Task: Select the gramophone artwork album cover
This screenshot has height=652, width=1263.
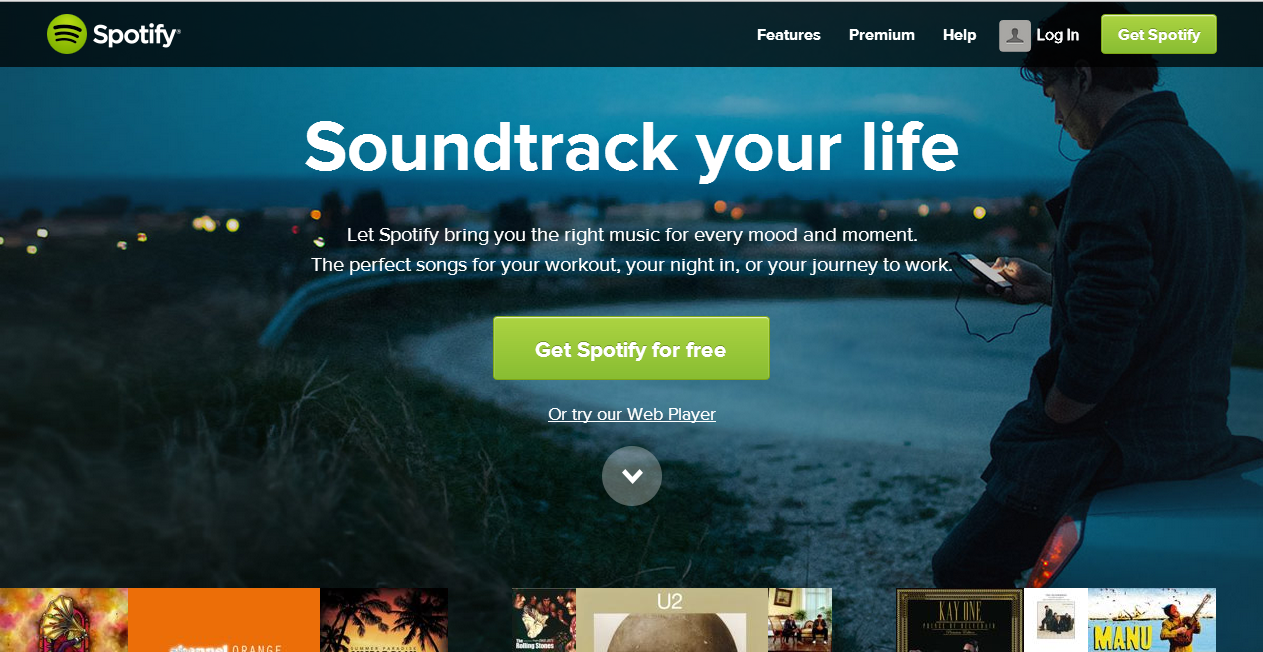Action: [64, 620]
